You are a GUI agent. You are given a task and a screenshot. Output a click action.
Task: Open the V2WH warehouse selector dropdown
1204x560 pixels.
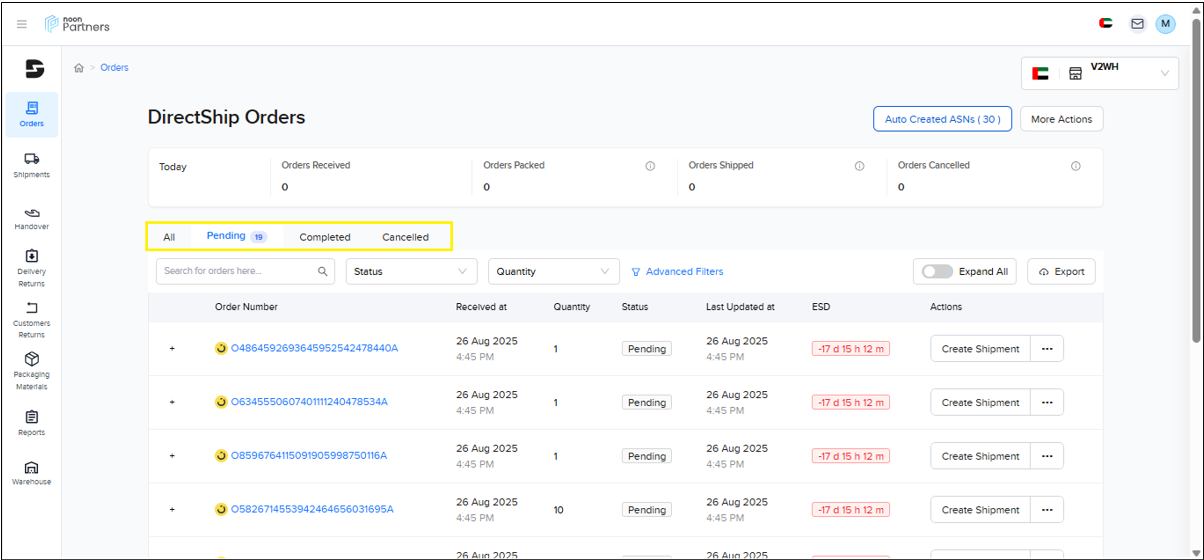click(1100, 73)
